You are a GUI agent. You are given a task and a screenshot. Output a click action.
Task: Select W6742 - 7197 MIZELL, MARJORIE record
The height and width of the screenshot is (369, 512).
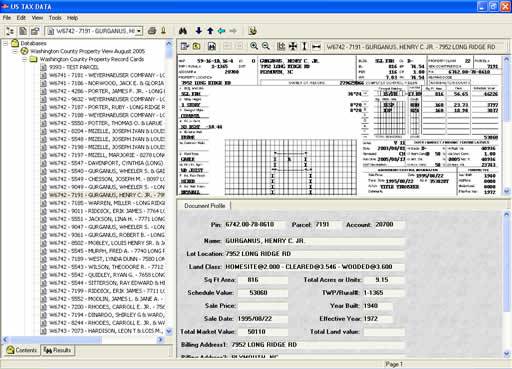(107, 155)
